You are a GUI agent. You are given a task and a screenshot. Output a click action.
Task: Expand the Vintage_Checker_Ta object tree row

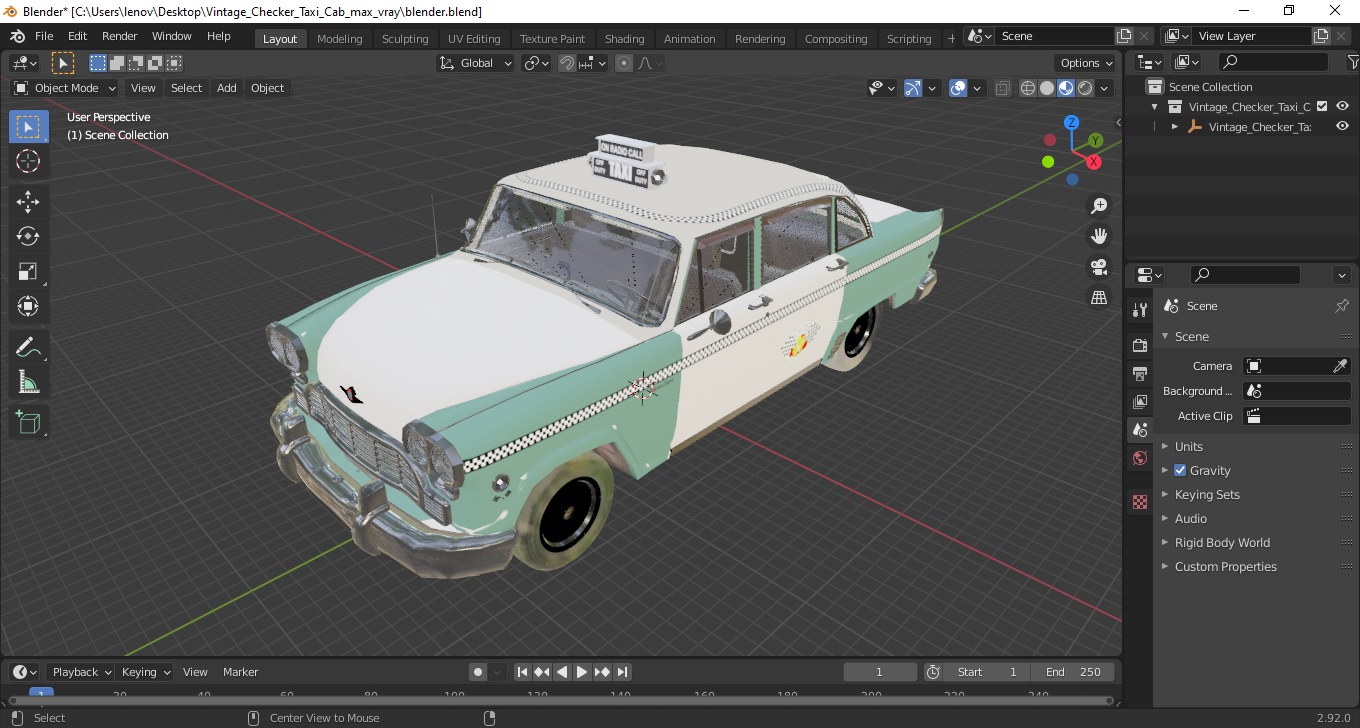point(1175,126)
